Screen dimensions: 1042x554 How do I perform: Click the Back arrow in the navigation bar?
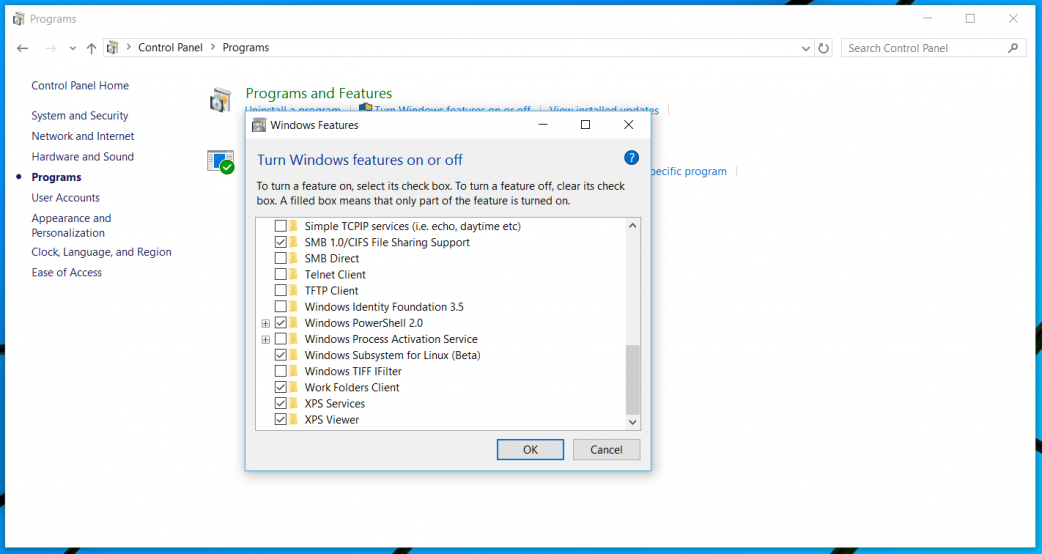23,48
